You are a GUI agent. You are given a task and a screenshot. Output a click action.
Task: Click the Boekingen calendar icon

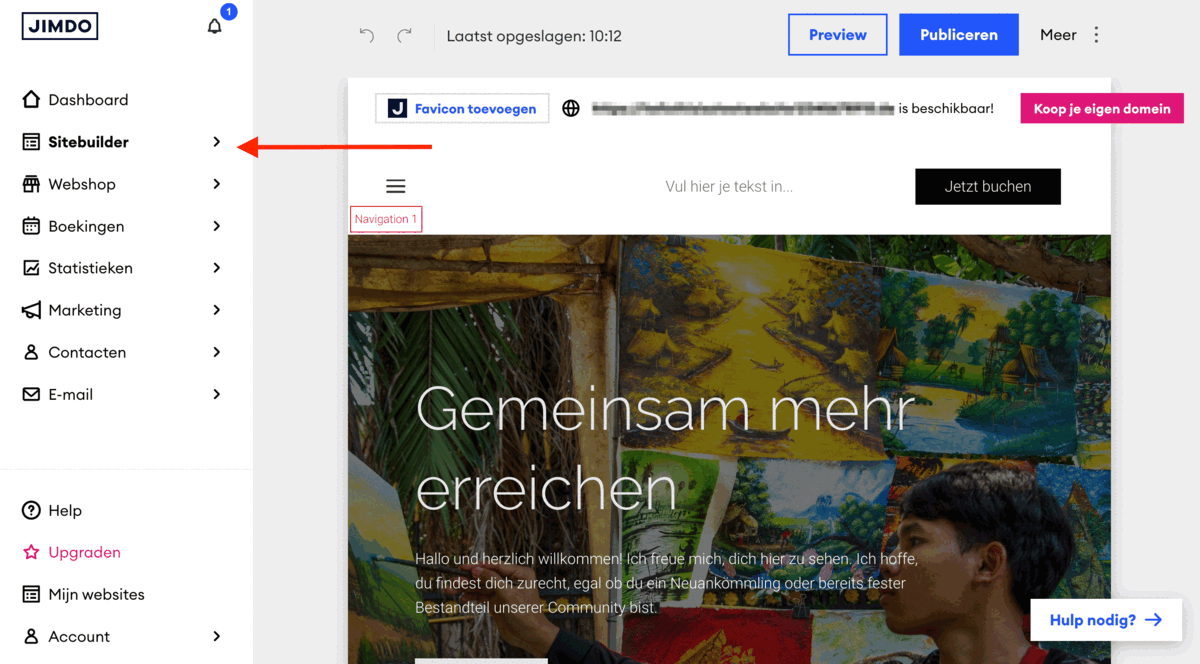click(31, 226)
